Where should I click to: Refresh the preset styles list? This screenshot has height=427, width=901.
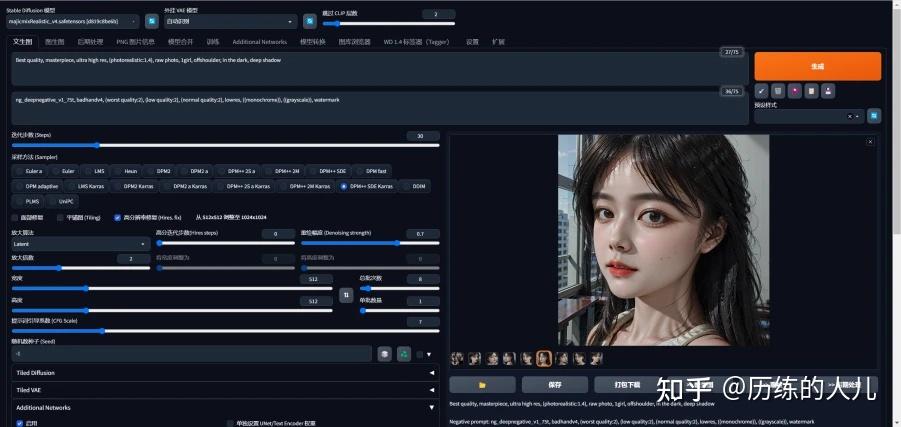pos(874,116)
